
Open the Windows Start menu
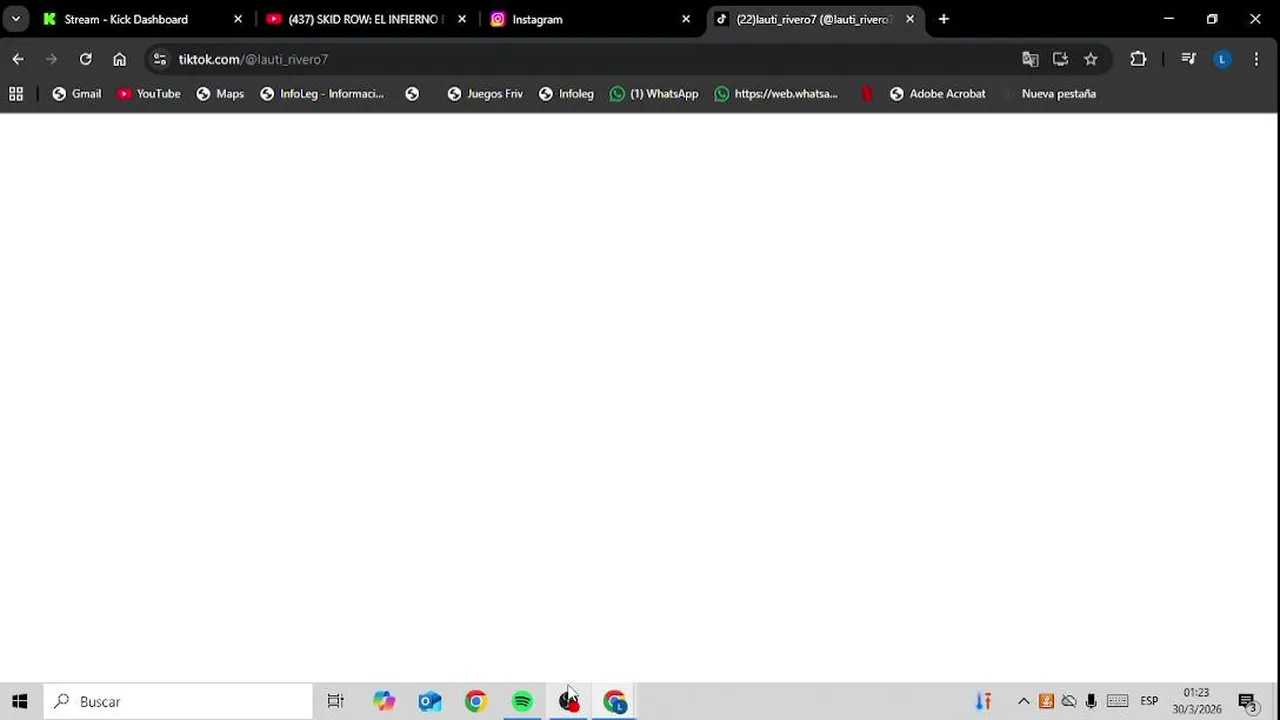point(20,702)
